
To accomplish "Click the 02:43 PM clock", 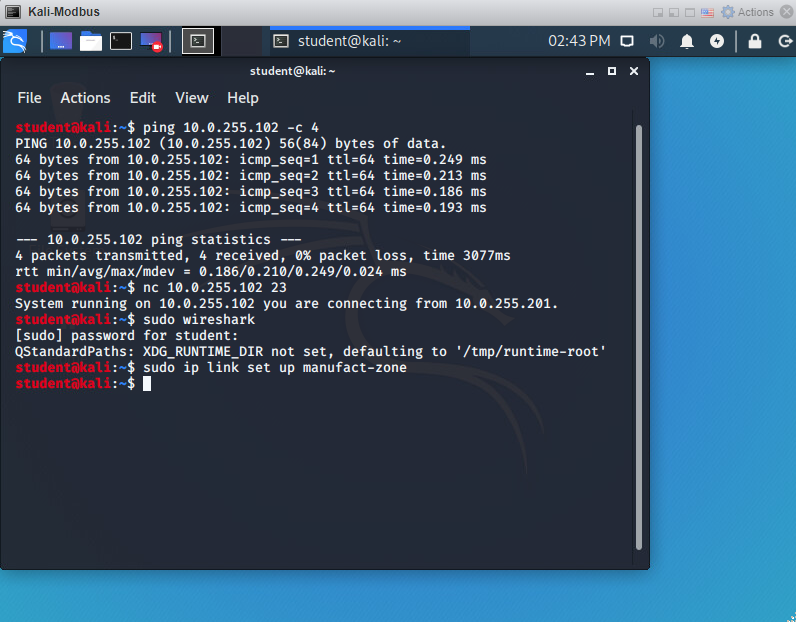I will [x=579, y=41].
